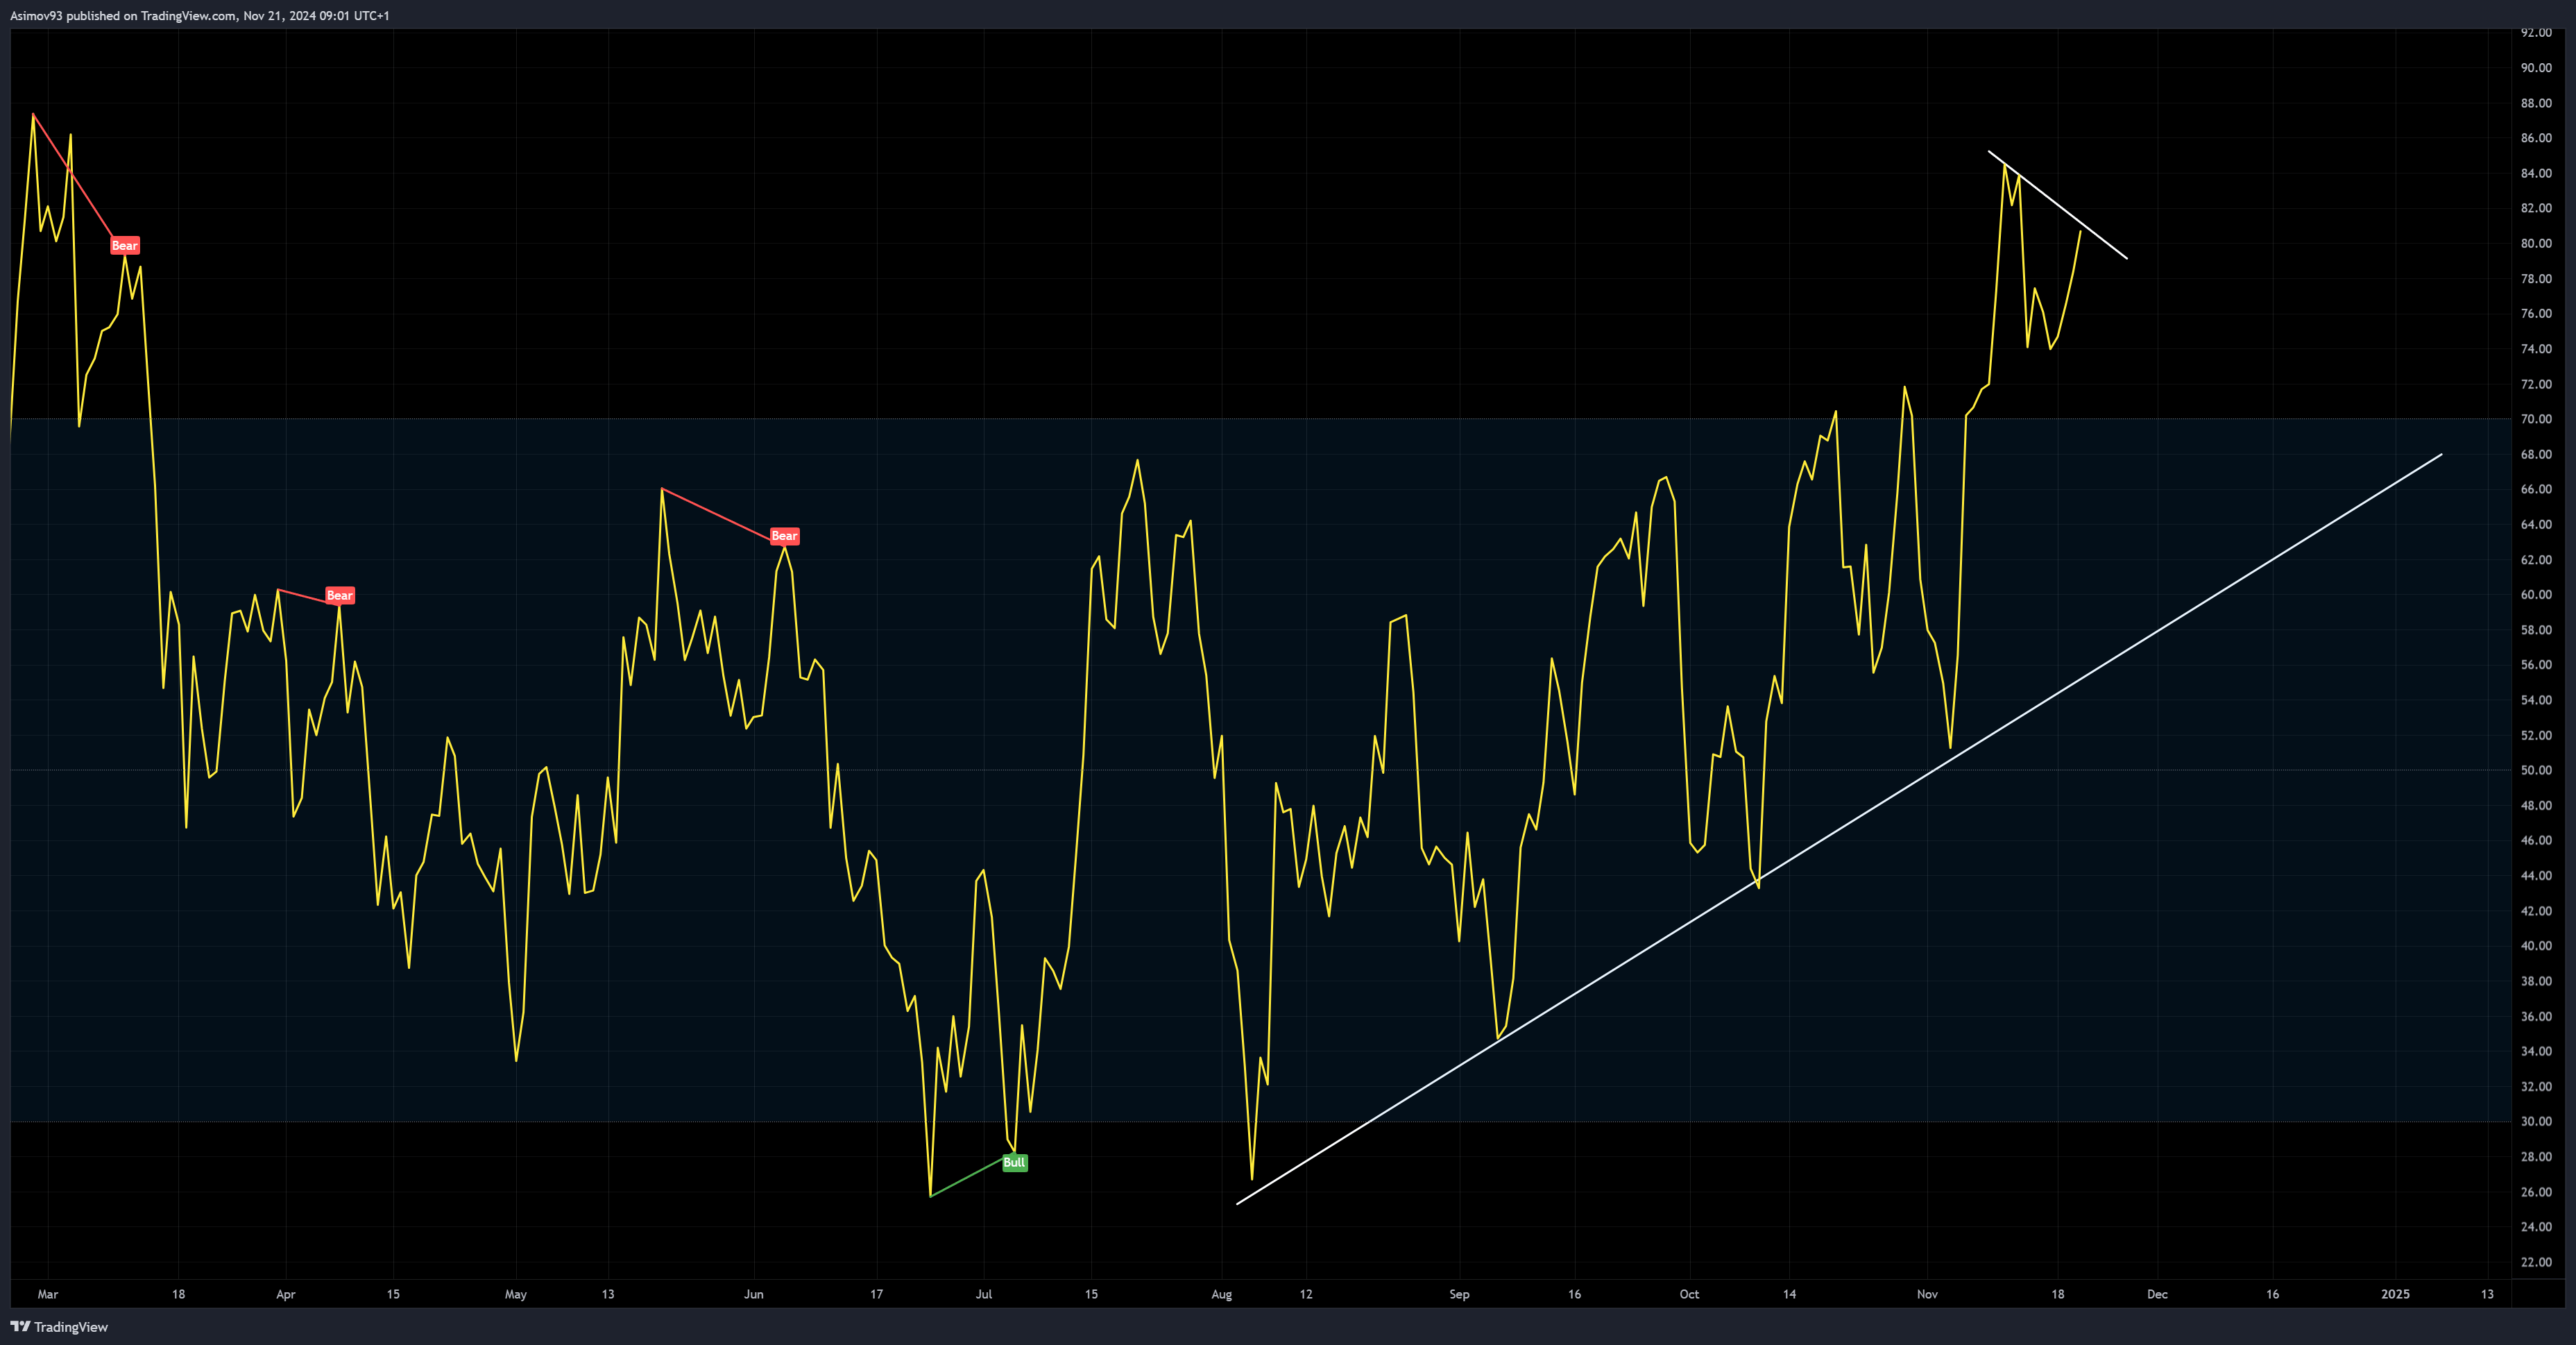Click the 12 date label after Aug
This screenshot has height=1345, width=2576.
1306,1294
